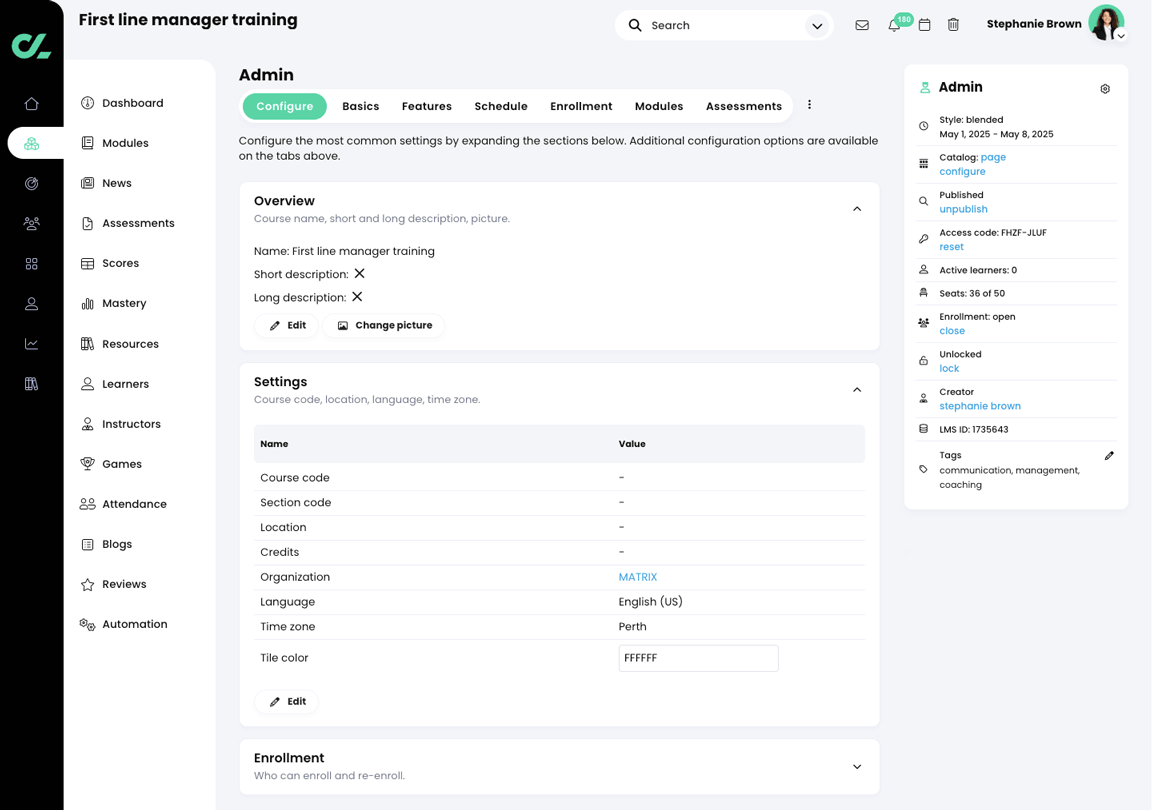Viewport: 1152px width, 810px height.
Task: Click the Tile color FFFFFF field
Action: (698, 658)
